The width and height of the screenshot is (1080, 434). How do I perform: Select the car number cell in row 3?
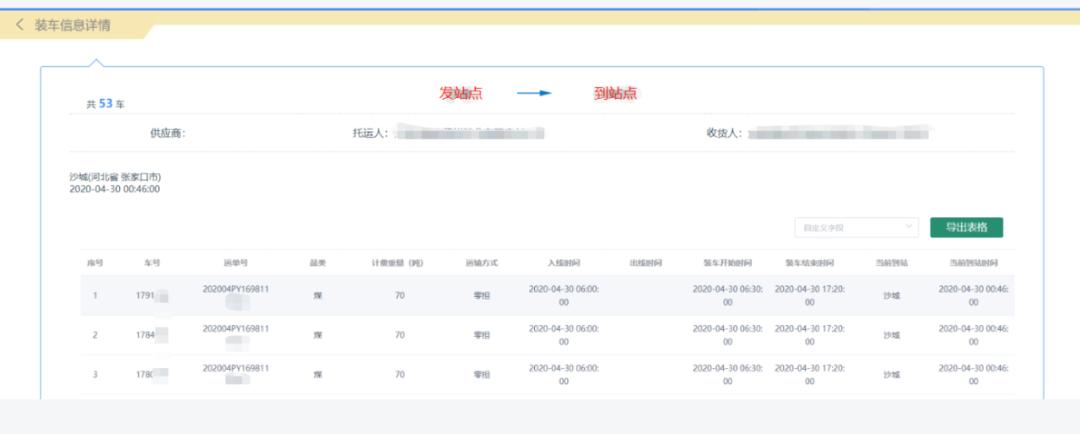[152, 374]
